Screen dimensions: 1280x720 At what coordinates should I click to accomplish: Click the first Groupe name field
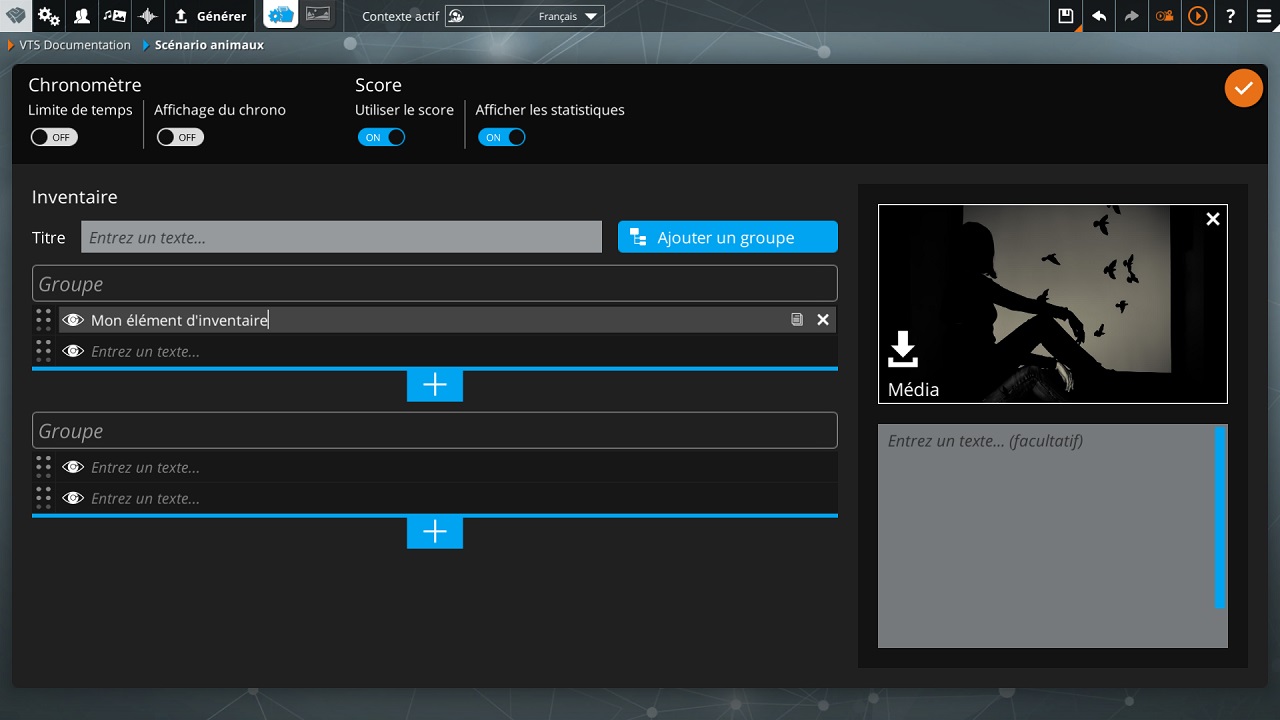pyautogui.click(x=435, y=284)
